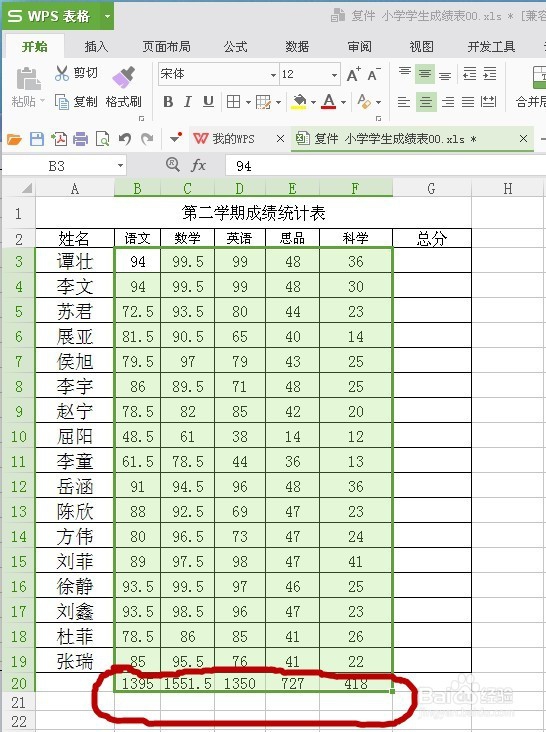This screenshot has width=546, height=732.
Task: Switch to the 公式 ribbon tab
Action: 235,47
